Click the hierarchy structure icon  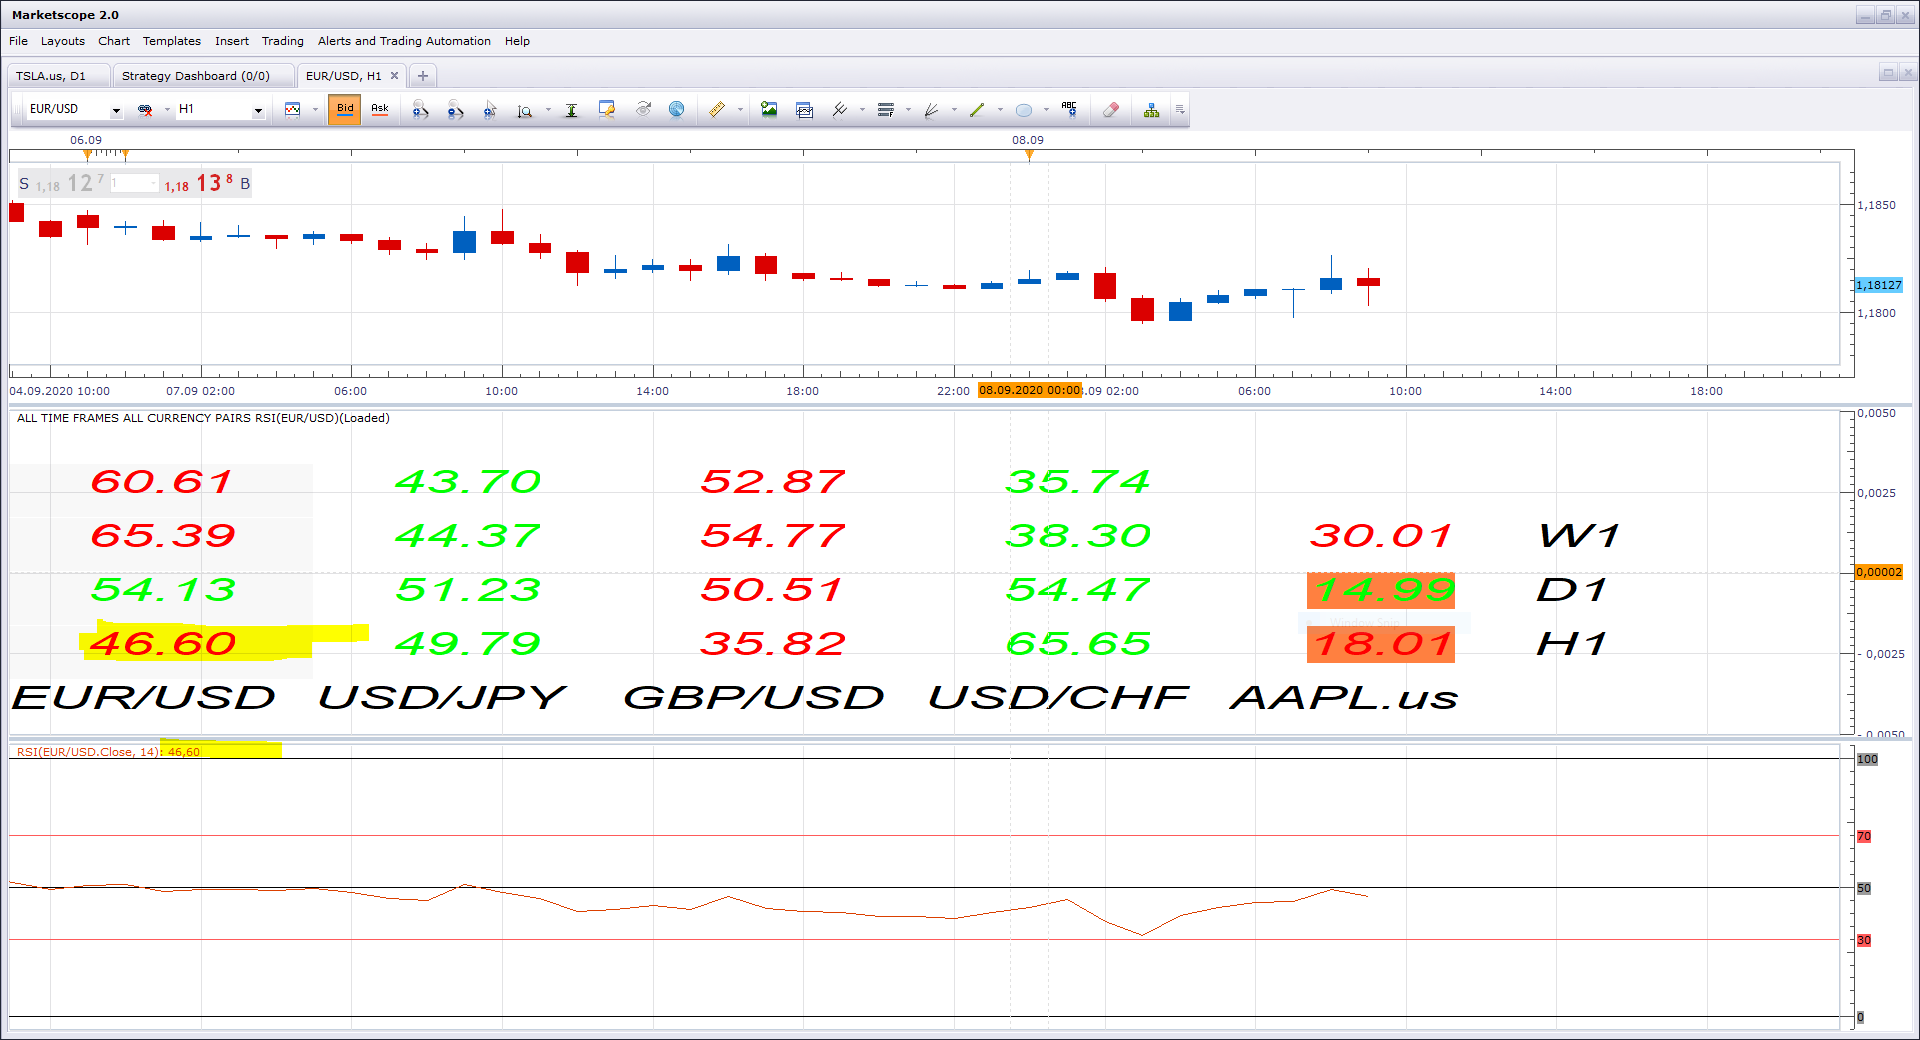(1152, 110)
